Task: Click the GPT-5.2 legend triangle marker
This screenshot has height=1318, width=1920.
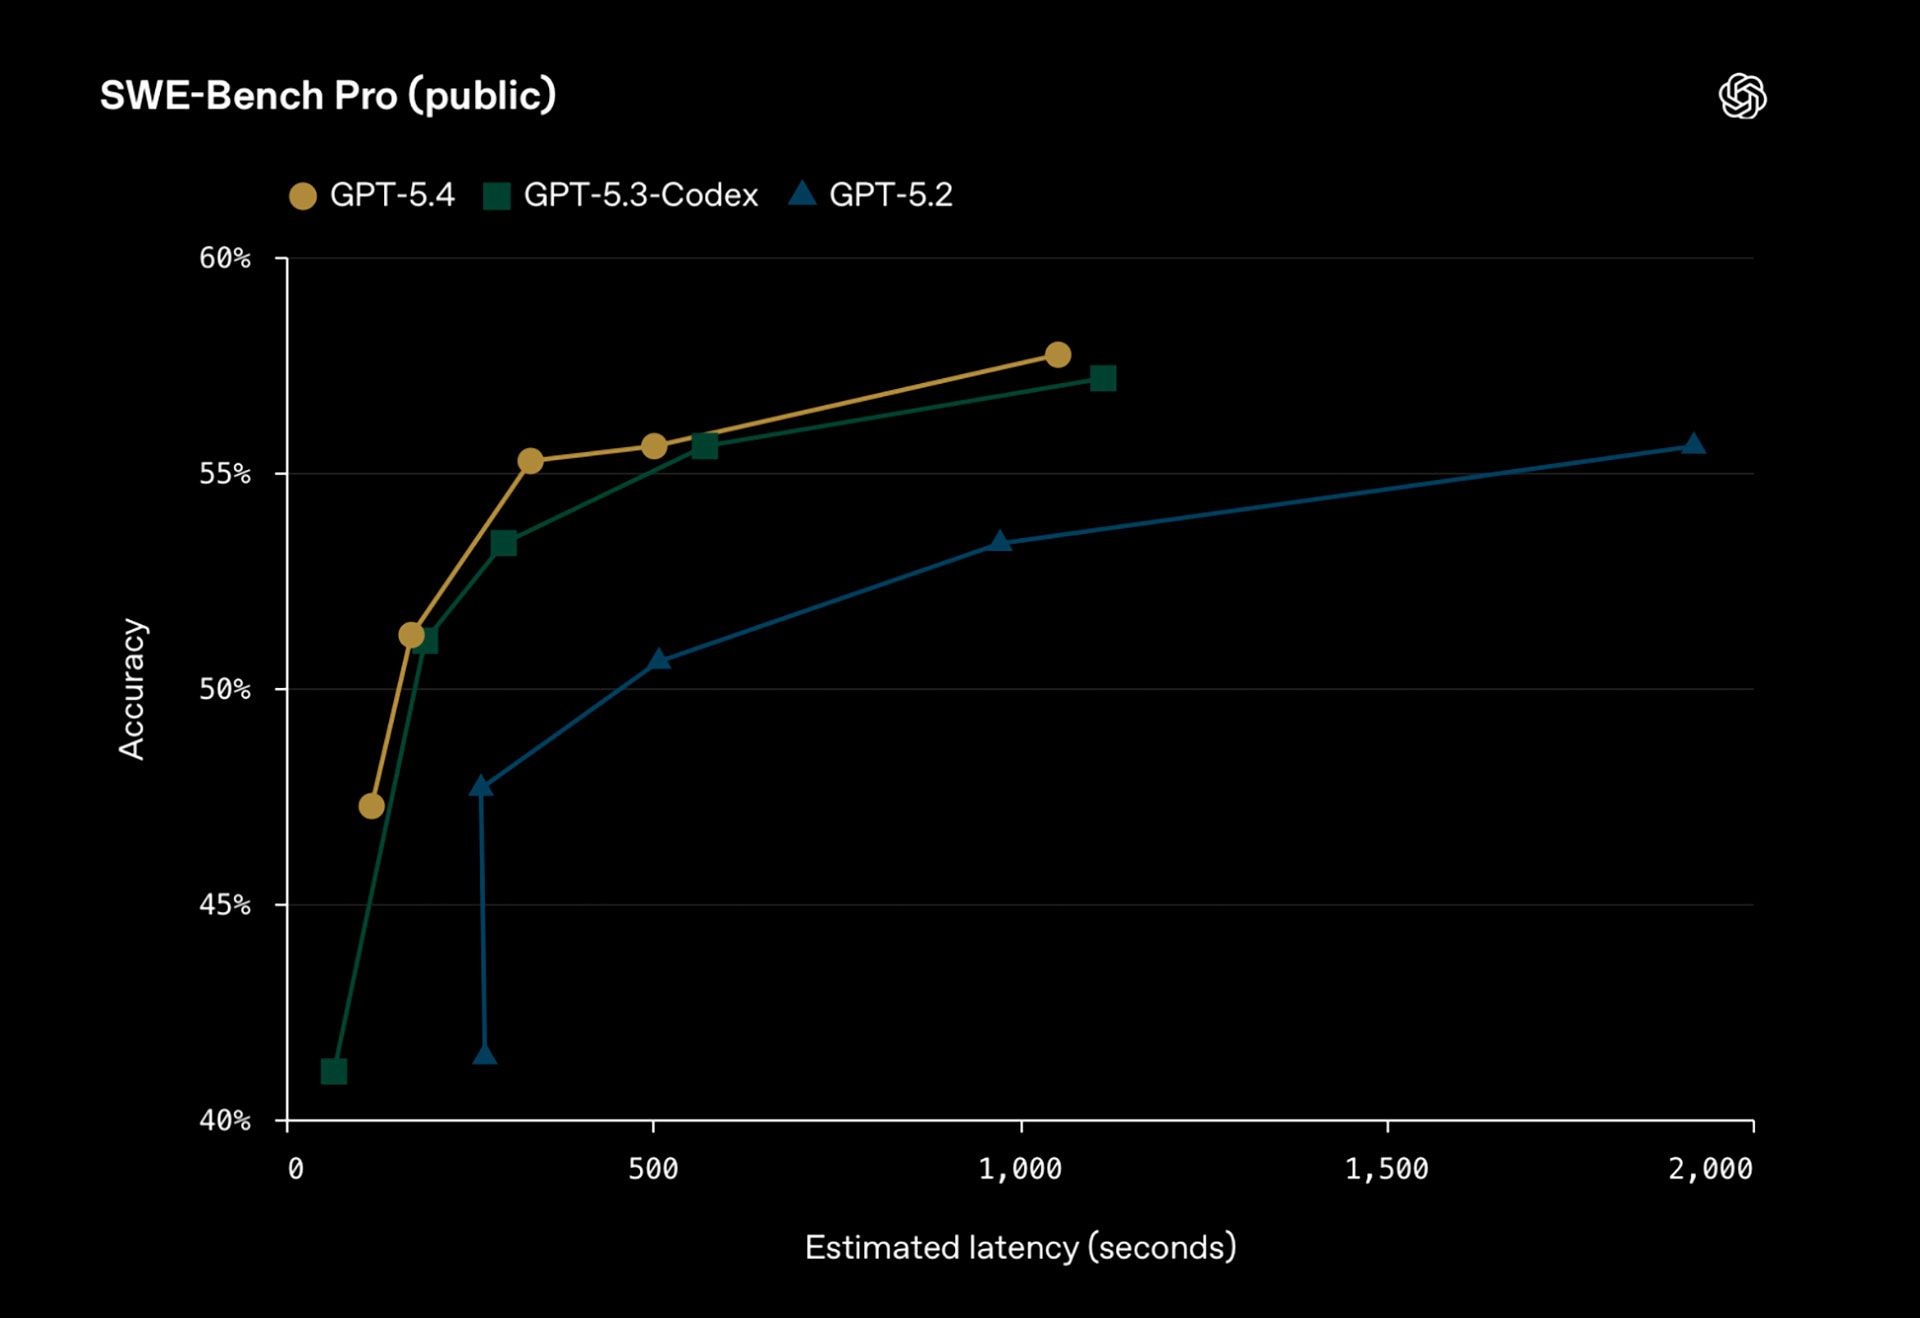Action: 802,194
